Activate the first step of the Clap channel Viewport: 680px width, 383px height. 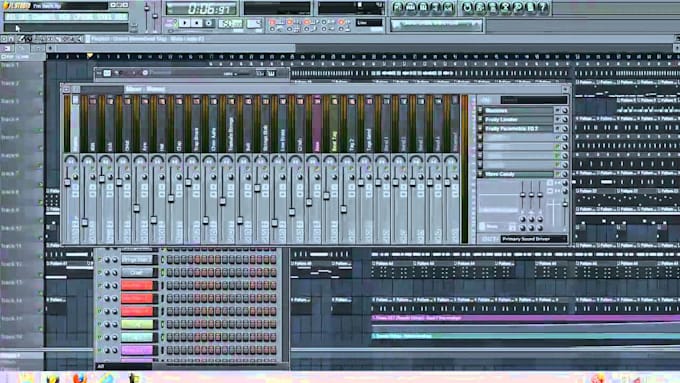tap(170, 272)
